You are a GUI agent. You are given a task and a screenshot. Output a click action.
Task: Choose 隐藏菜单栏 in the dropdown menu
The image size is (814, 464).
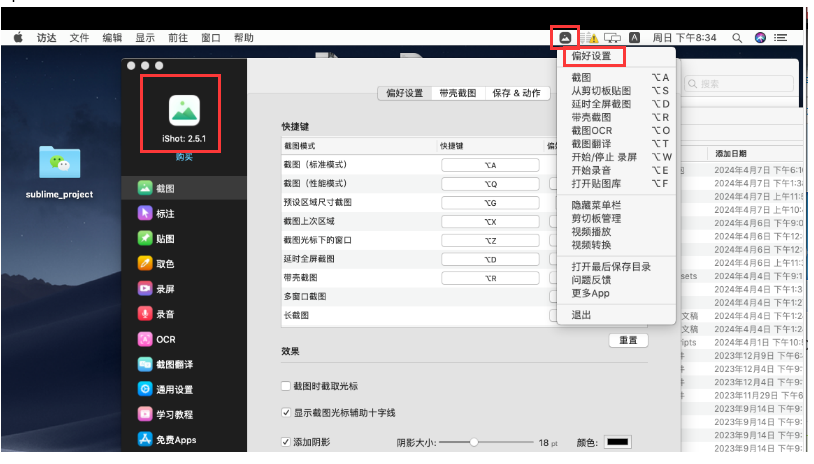[616, 205]
